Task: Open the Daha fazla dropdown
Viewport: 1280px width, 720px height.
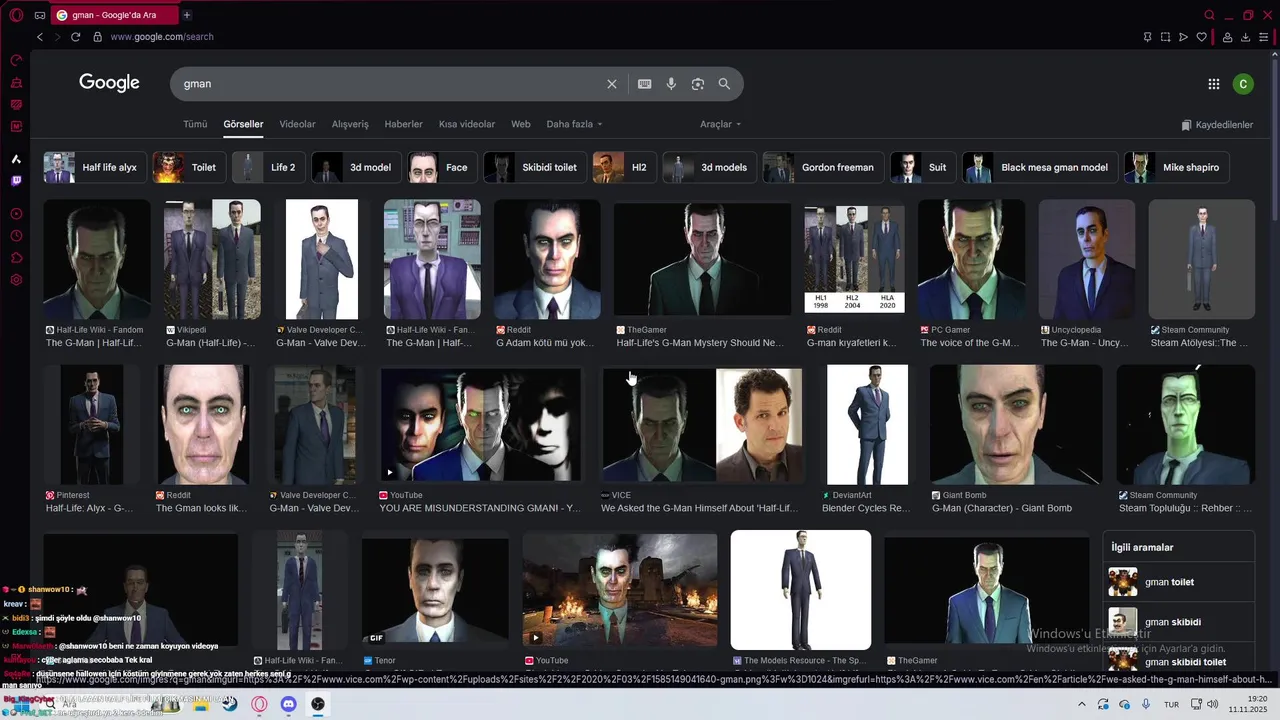Action: (x=574, y=124)
